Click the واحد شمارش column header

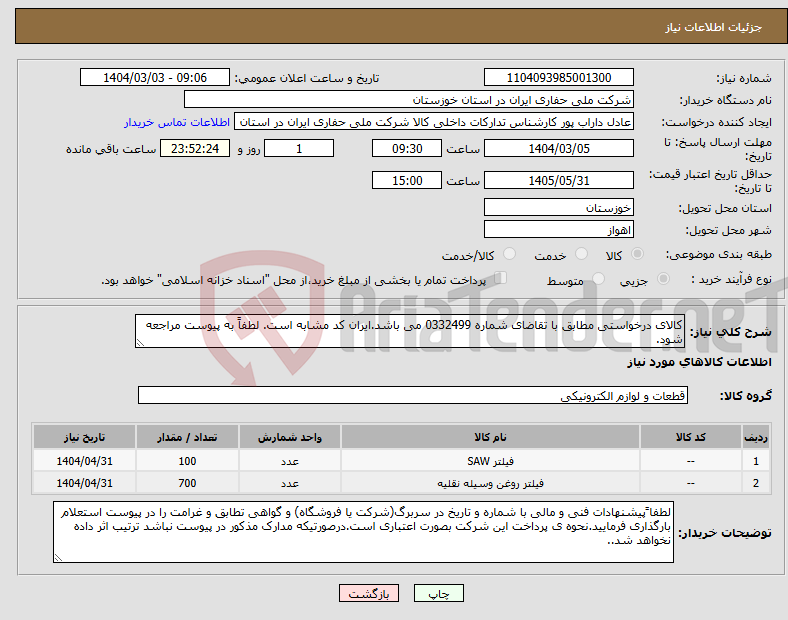[x=289, y=437]
